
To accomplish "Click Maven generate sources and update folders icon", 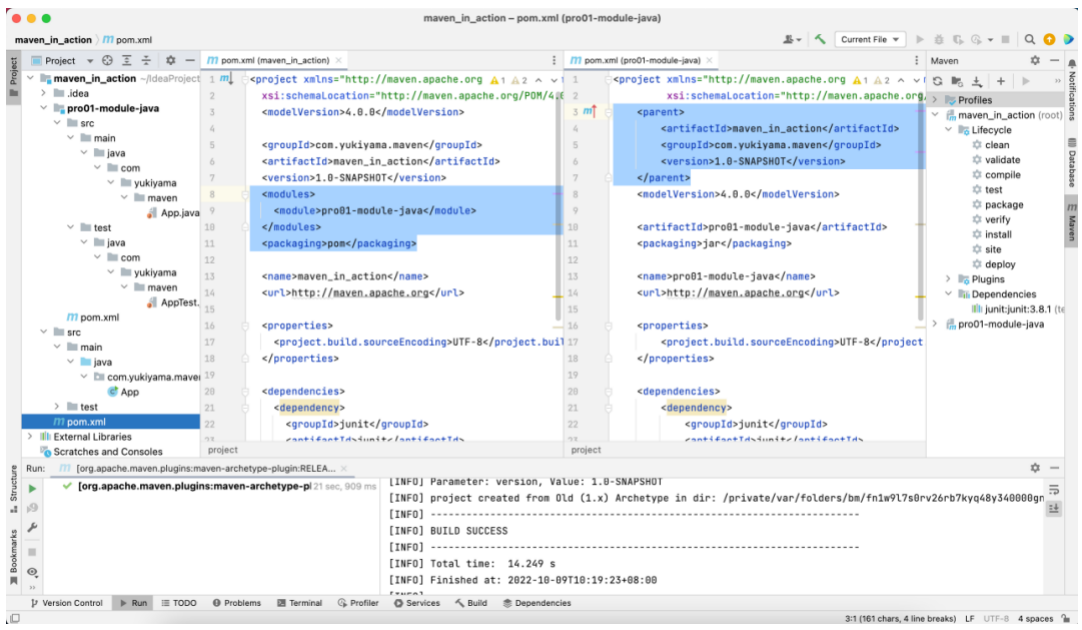I will click(957, 81).
